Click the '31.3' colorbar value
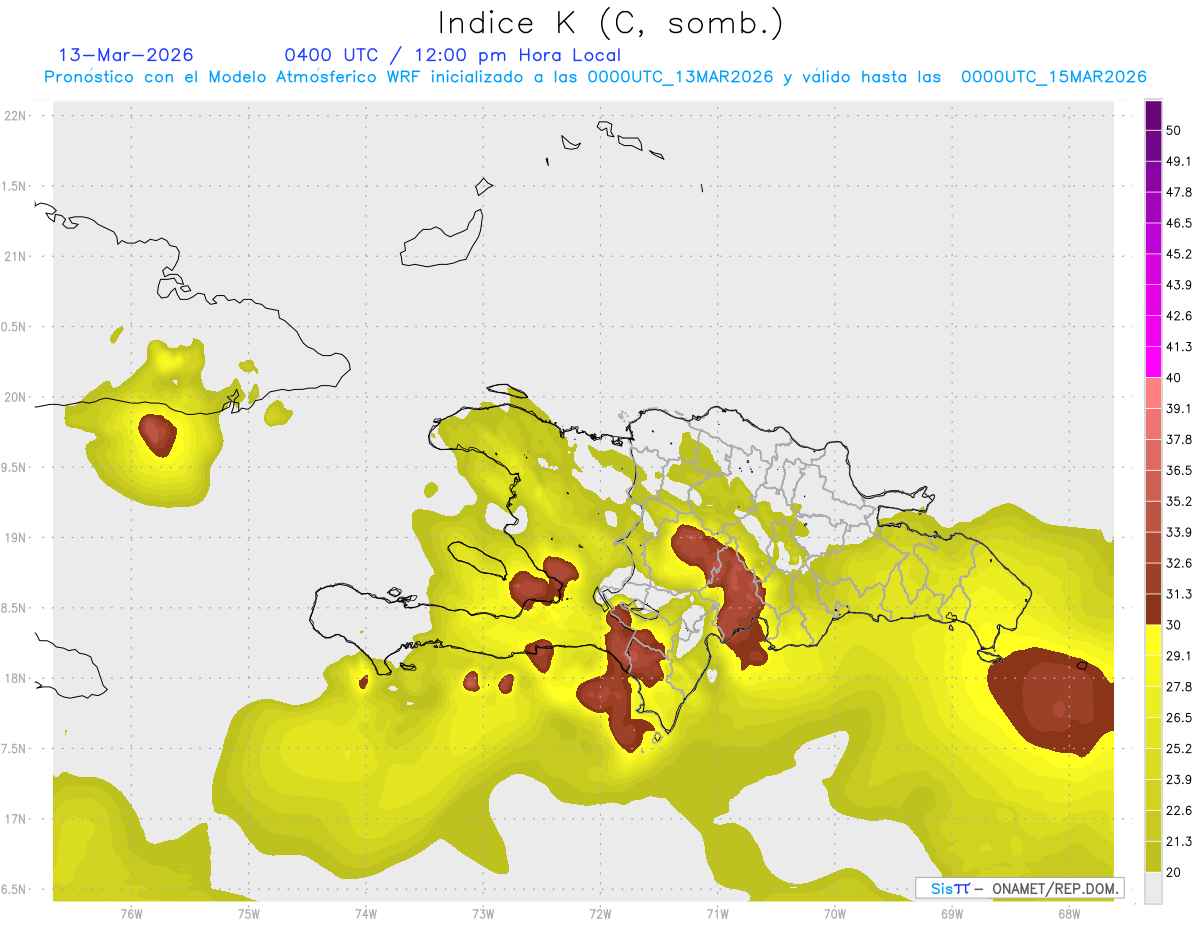Image resolution: width=1200 pixels, height=927 pixels. click(1179, 594)
